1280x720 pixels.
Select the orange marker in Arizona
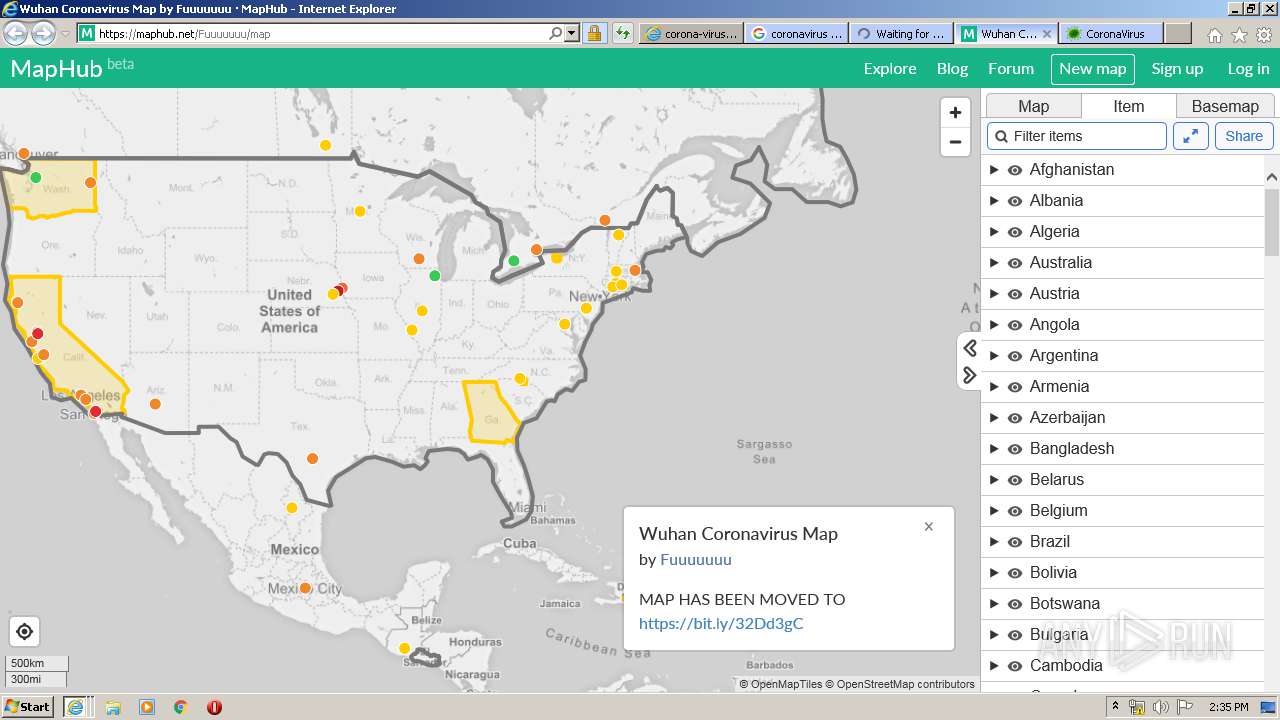(x=155, y=404)
